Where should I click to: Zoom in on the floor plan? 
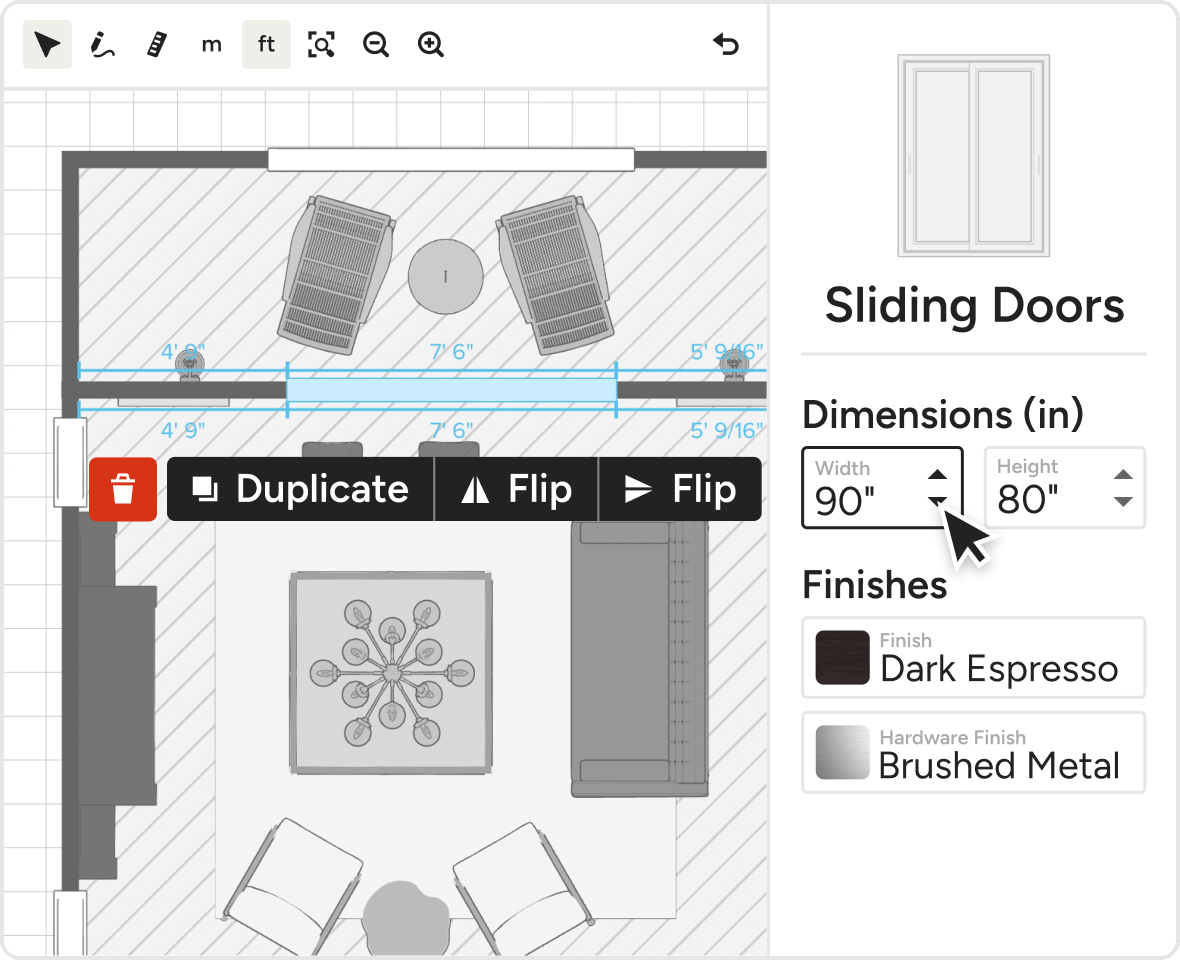[431, 45]
